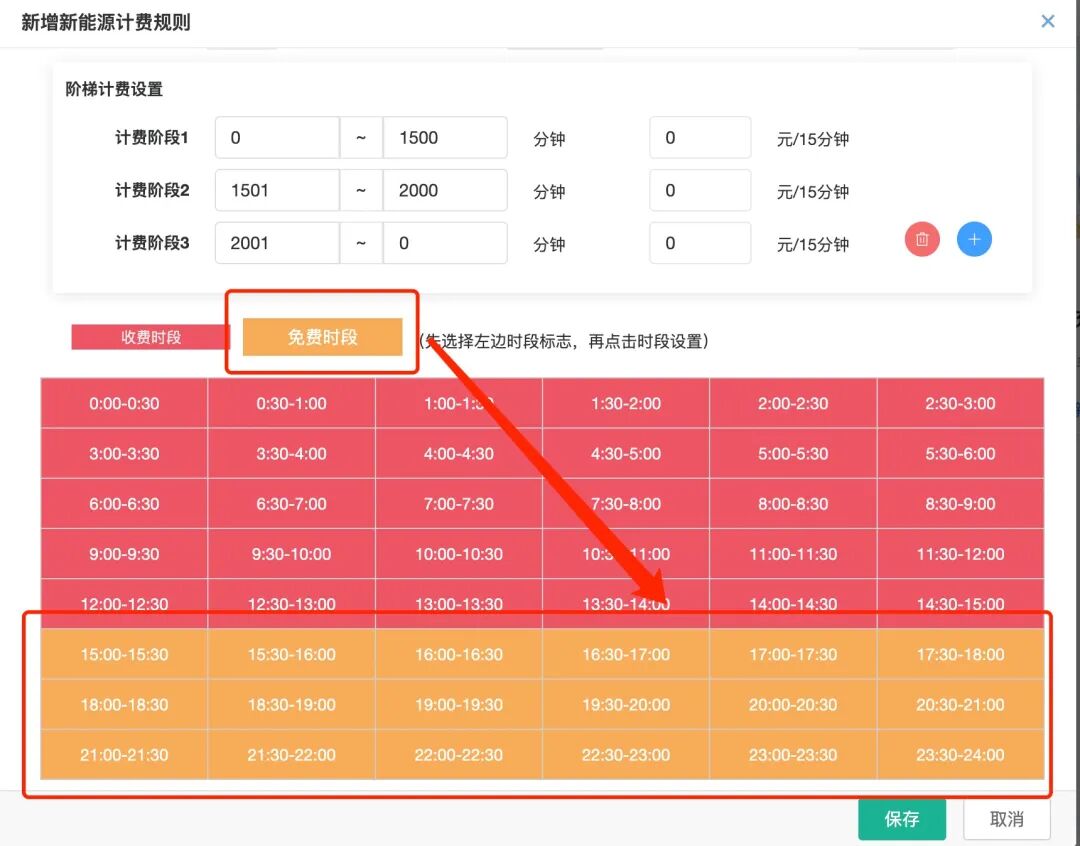The image size is (1080, 846).
Task: Toggle free slot 17:30-18:00
Action: [x=961, y=654]
